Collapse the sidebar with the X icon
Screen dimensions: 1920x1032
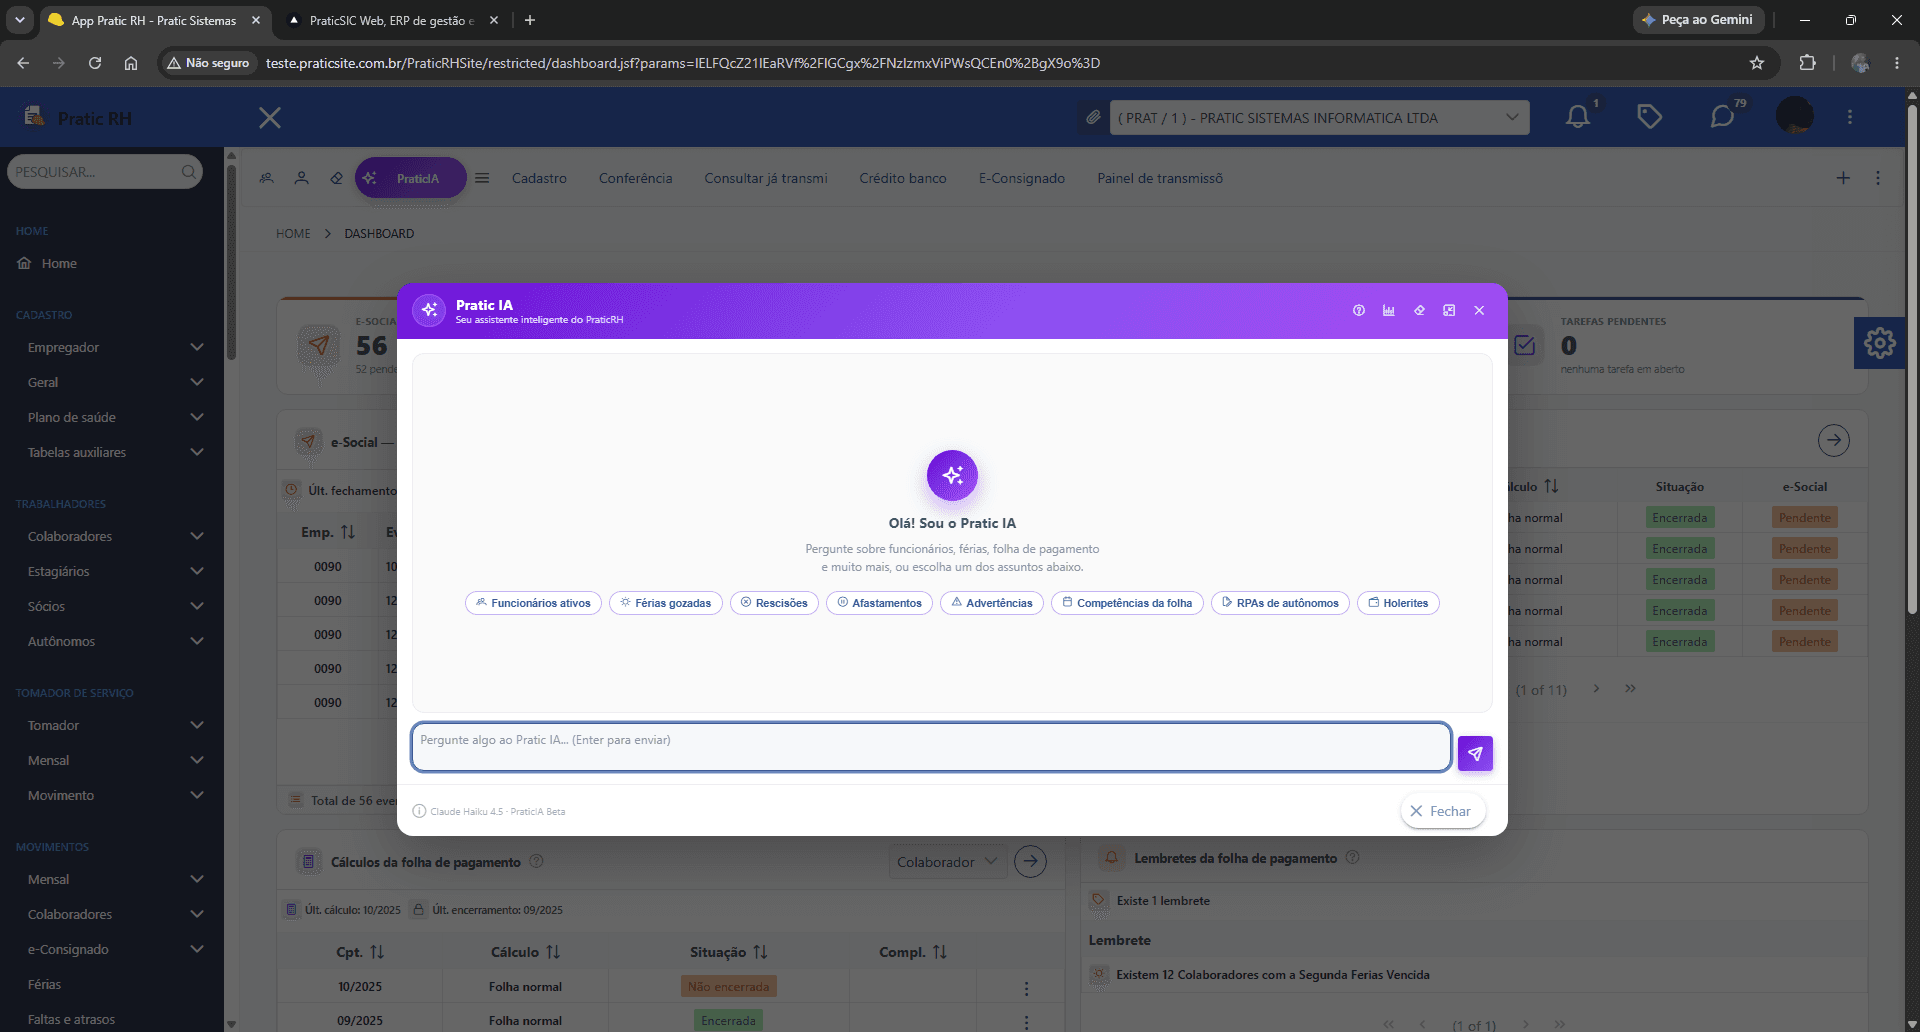[270, 118]
